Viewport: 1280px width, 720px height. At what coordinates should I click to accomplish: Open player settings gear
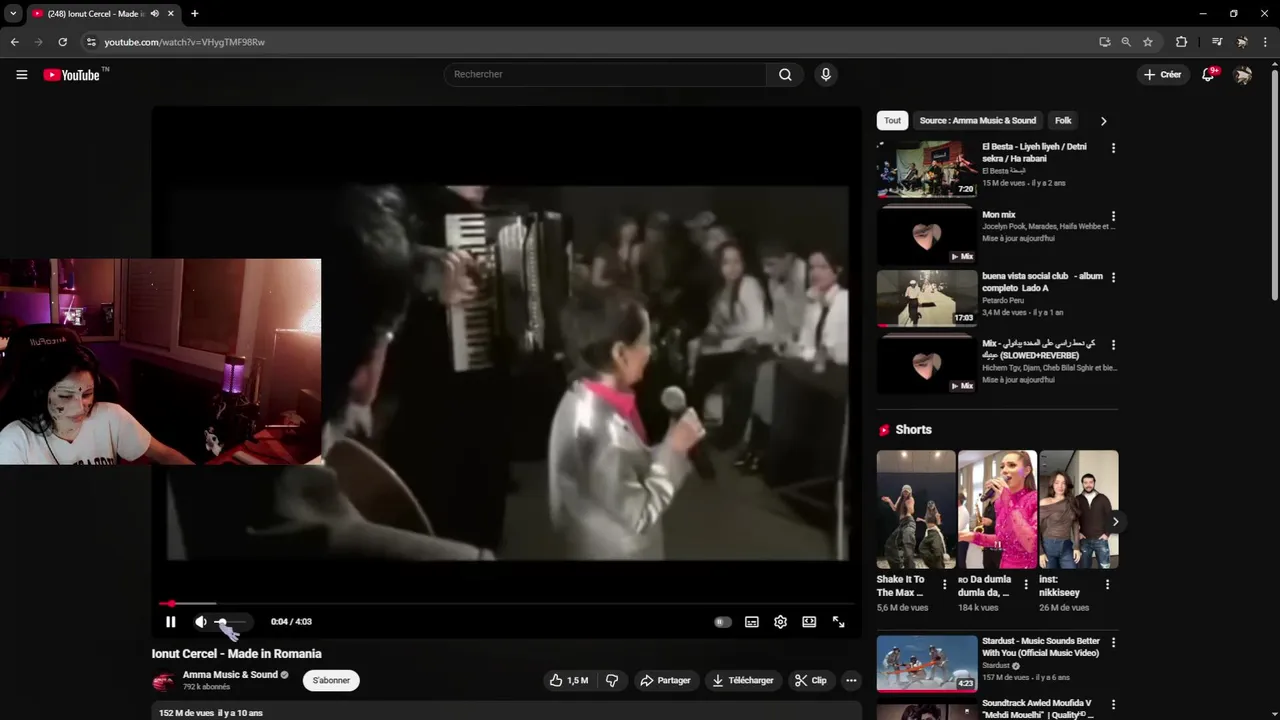(x=780, y=622)
